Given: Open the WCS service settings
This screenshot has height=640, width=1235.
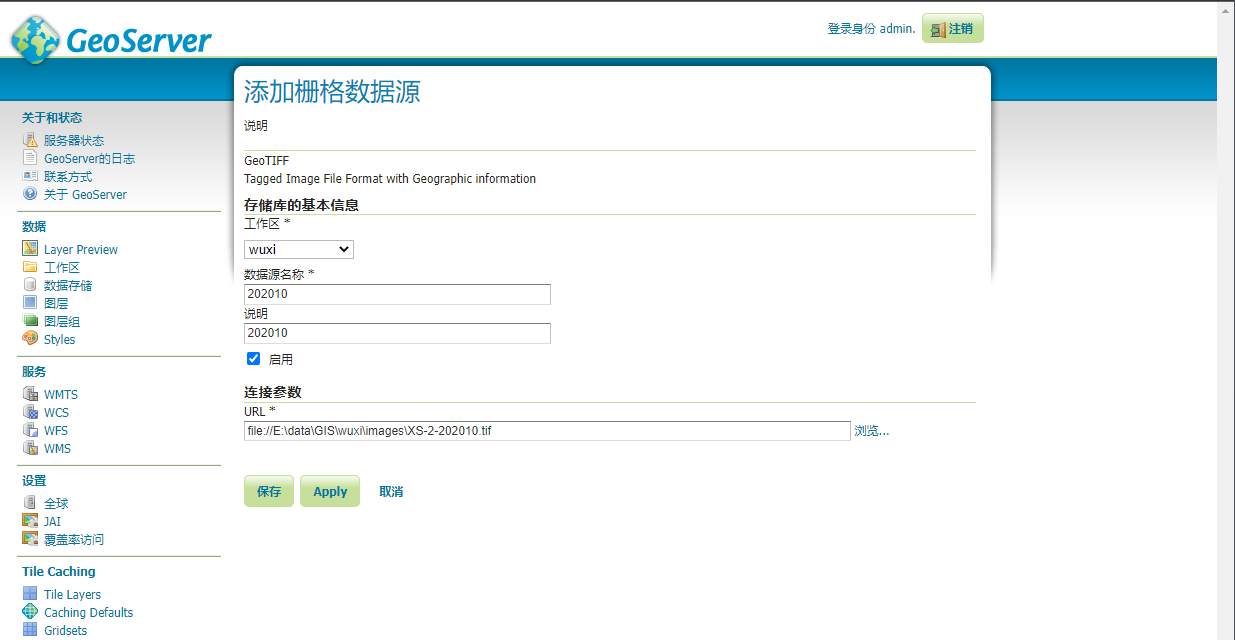Looking at the screenshot, I should [x=56, y=412].
